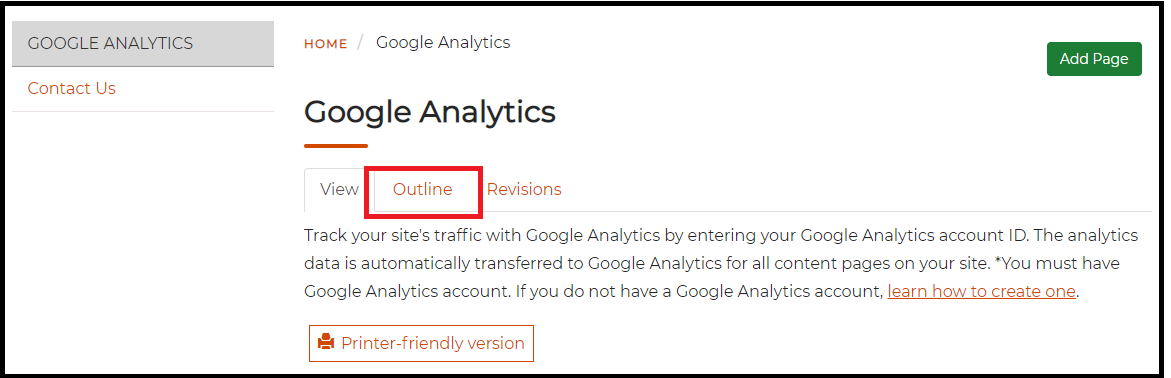The image size is (1171, 378).
Task: Switch to the Revisions tab
Action: click(x=524, y=190)
